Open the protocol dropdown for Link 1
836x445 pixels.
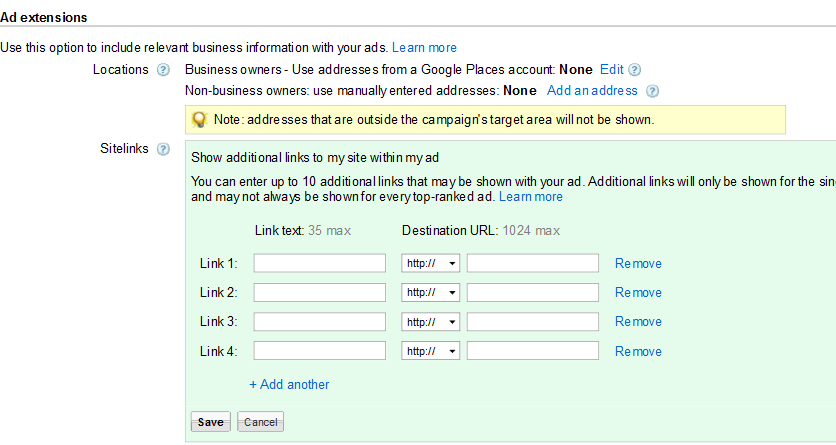(x=430, y=264)
